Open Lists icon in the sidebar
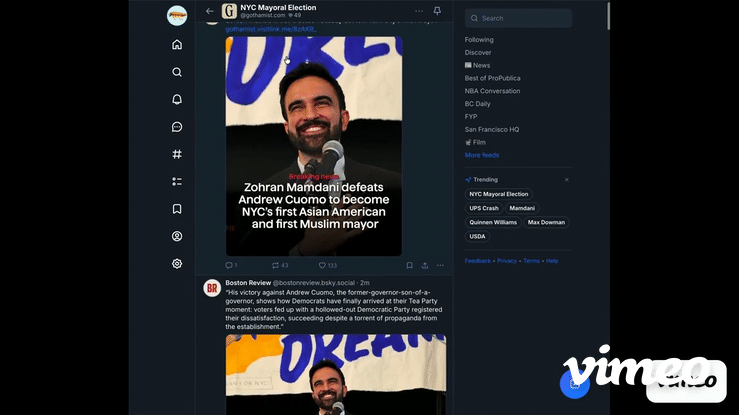 [x=177, y=182]
